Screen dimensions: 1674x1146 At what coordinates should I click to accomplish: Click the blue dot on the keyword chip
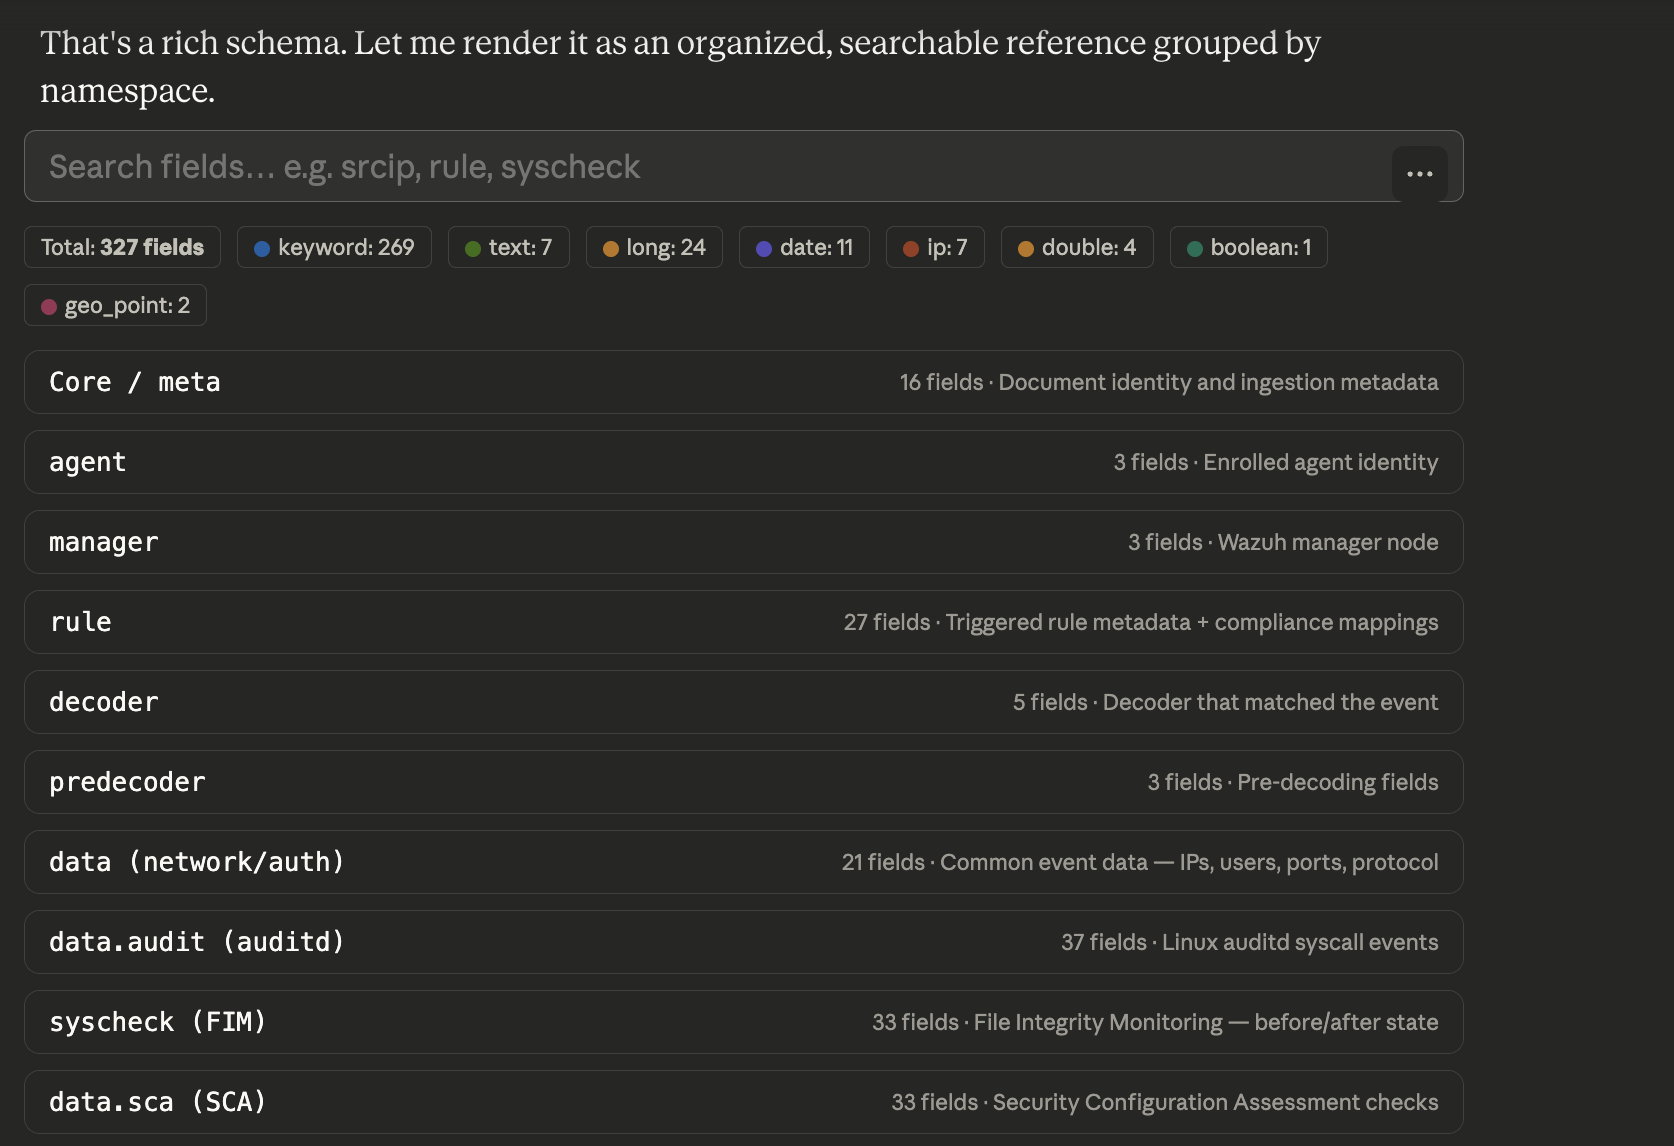click(262, 247)
